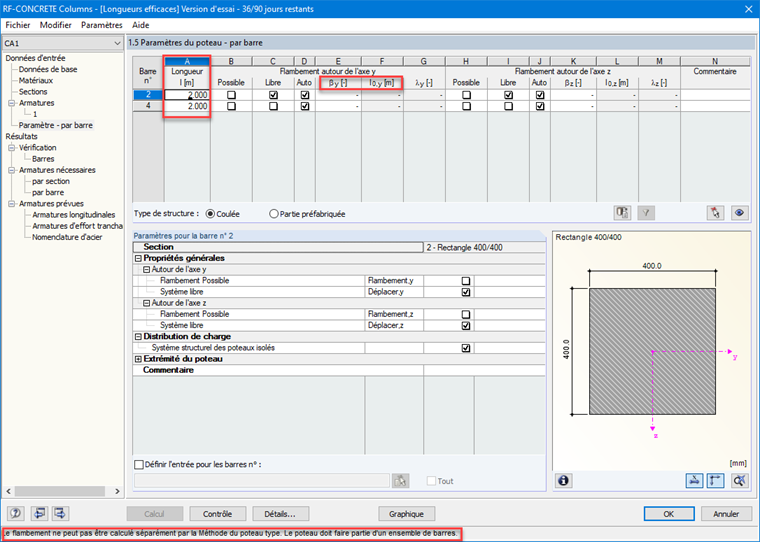
Task: Select Matériaux in the navigator tree
Action: [36, 80]
